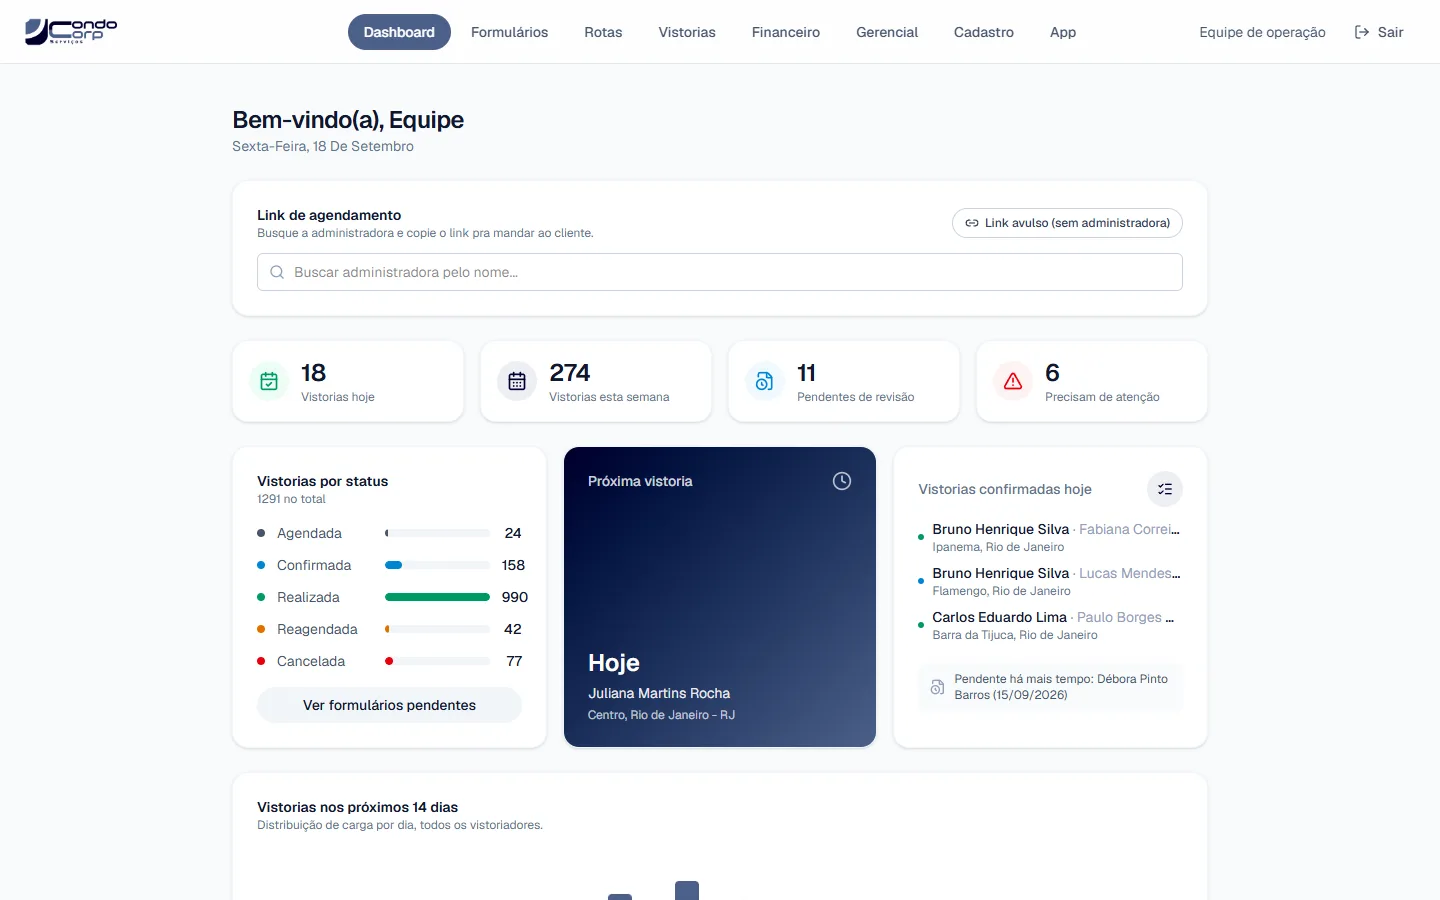1440x900 pixels.
Task: Click the count 158 for Confirmada
Action: click(x=513, y=565)
